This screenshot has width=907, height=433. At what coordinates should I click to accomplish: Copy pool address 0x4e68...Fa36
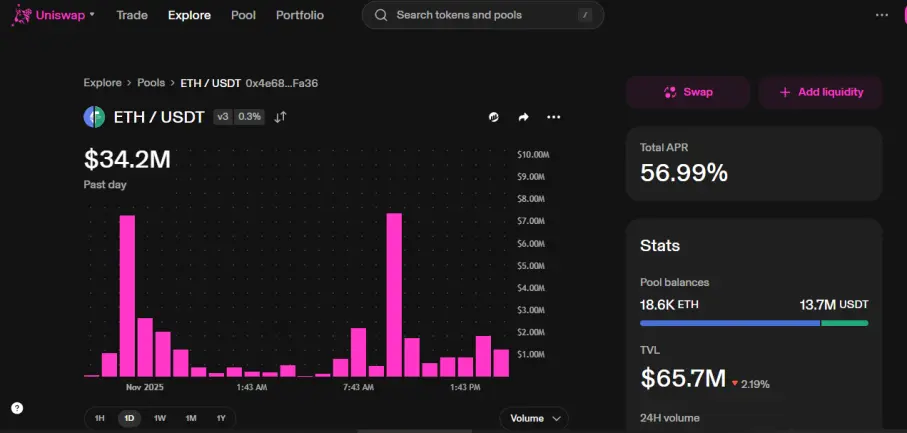282,83
